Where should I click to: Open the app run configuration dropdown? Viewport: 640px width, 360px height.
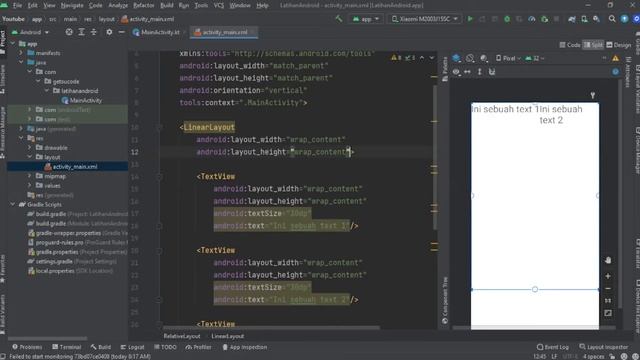click(366, 19)
